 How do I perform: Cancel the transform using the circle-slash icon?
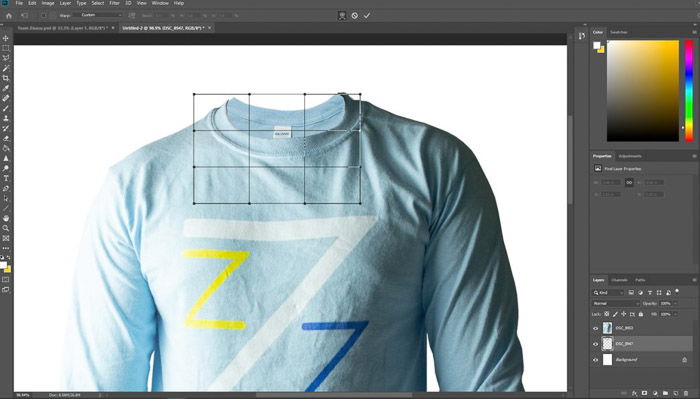tap(354, 16)
